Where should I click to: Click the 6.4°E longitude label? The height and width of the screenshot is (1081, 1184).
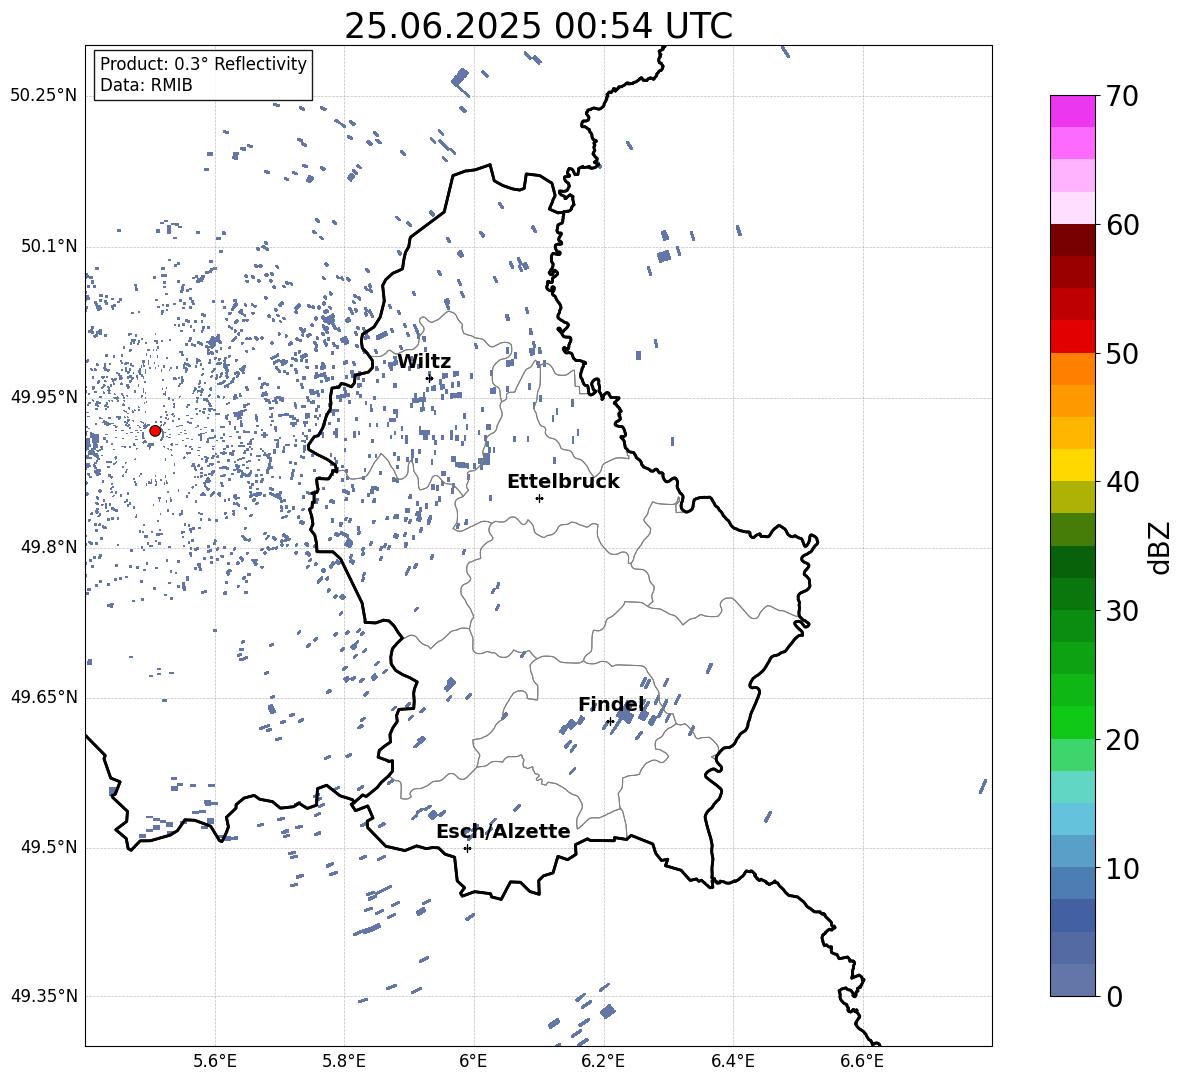[732, 1061]
